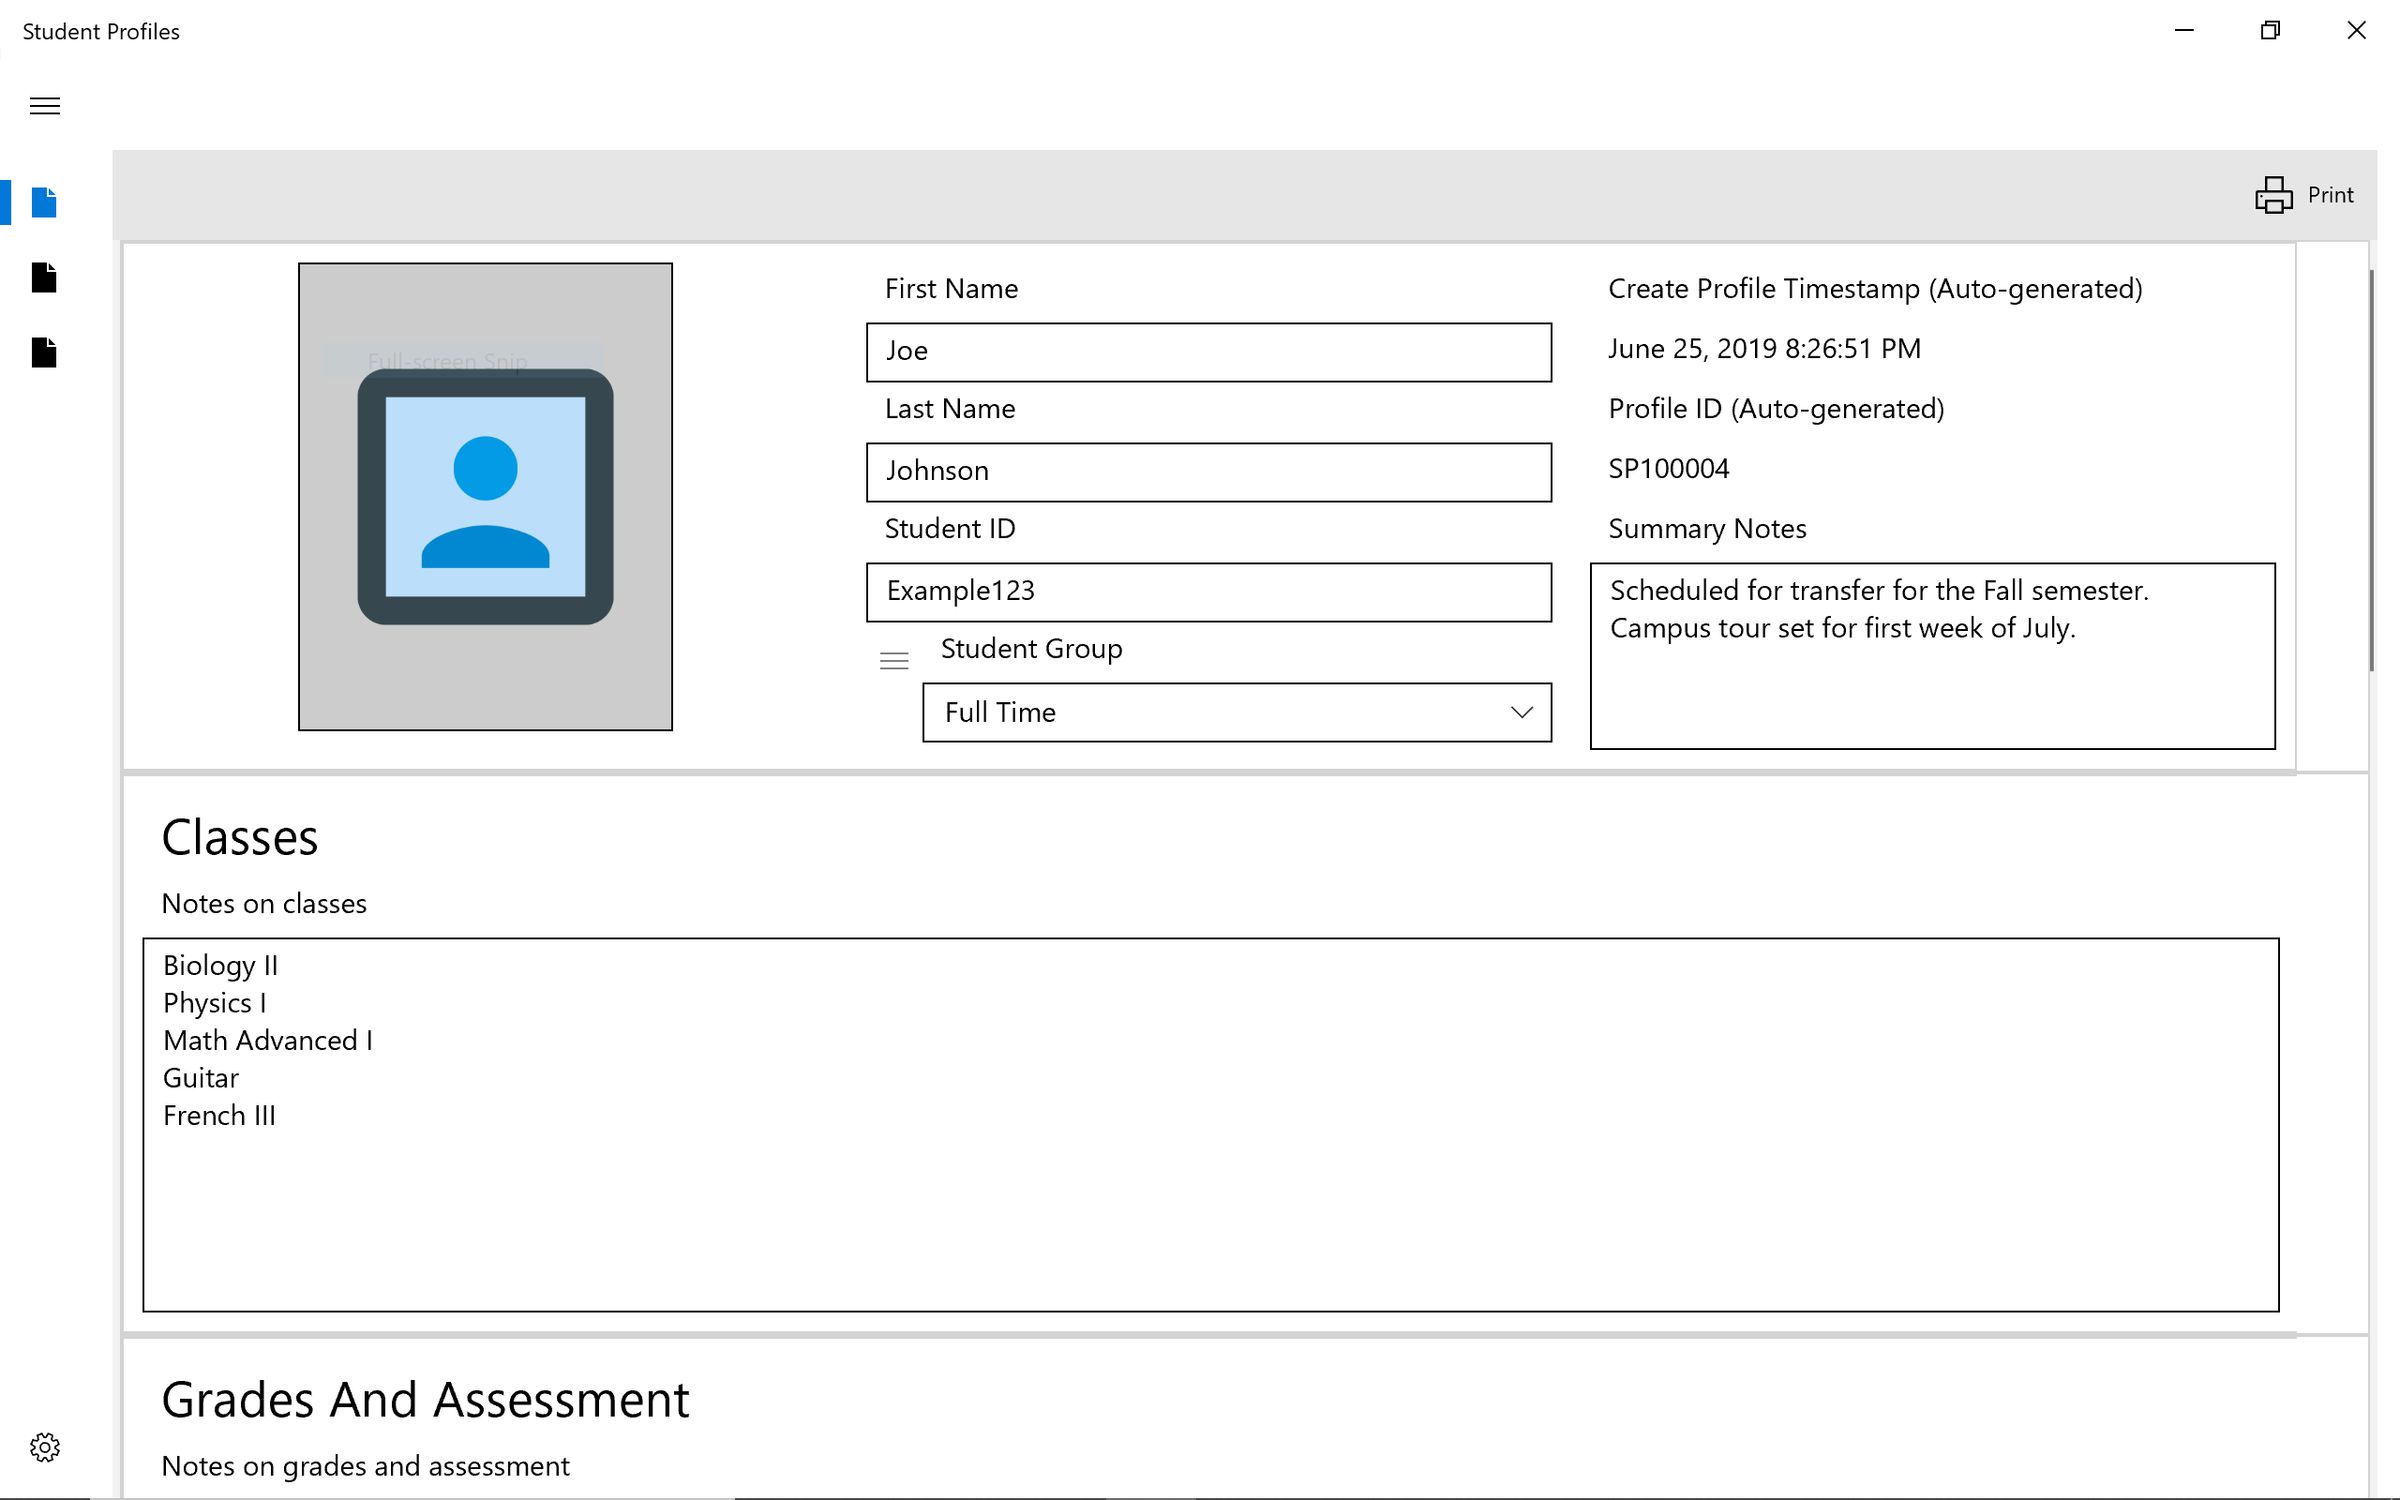This screenshot has height=1500, width=2400.
Task: Open the navigation hamburger menu
Action: pos(44,106)
